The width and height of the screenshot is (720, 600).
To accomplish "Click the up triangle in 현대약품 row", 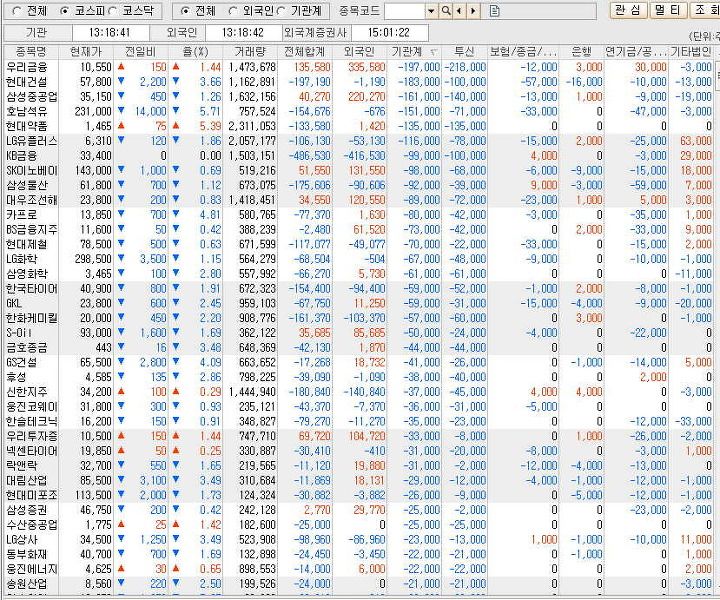I will click(121, 125).
